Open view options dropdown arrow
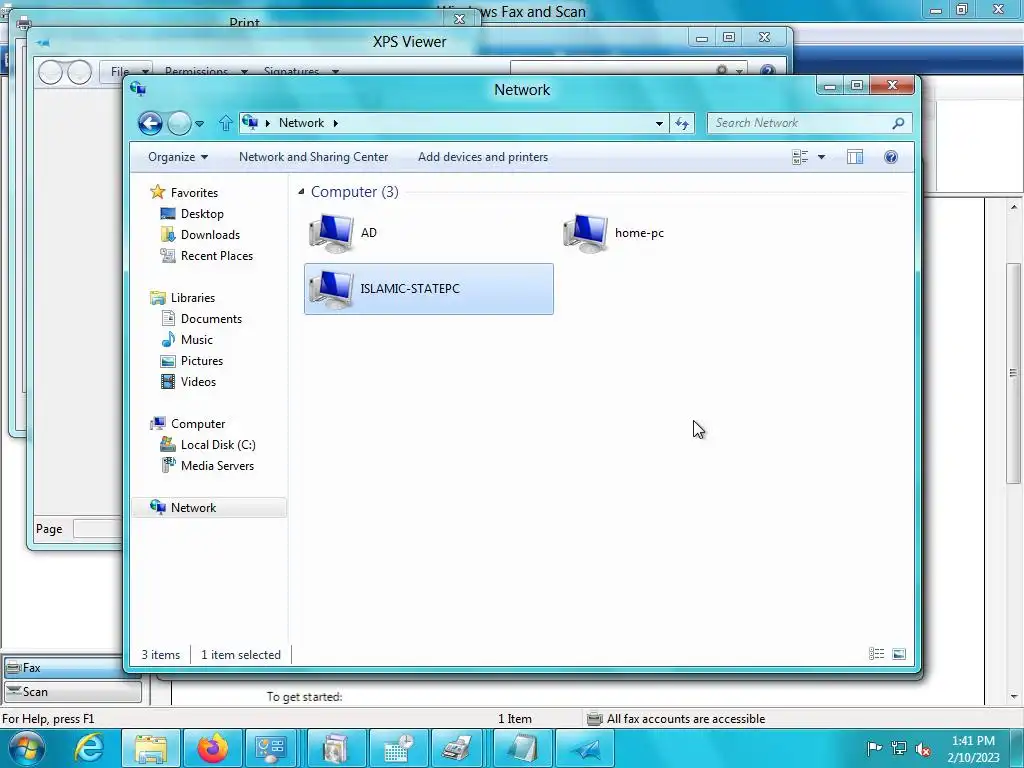This screenshot has height=768, width=1024. click(822, 157)
